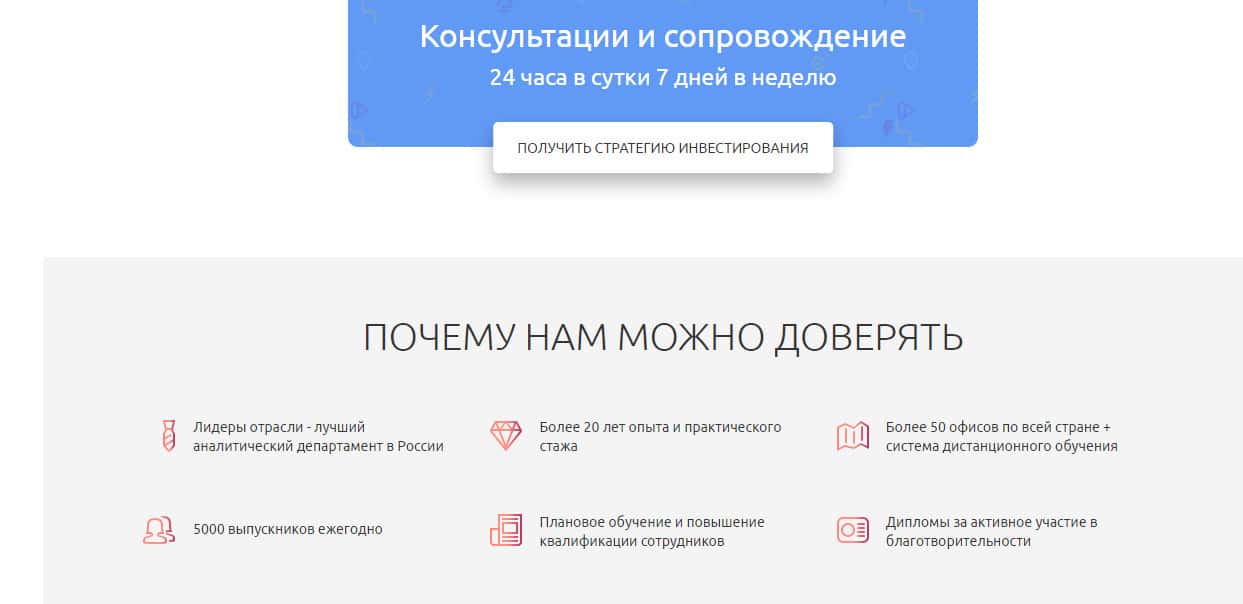Click the text 'Дипломы за активное участие в благотворительности'
Screen dimensions: 1243x604
pyautogui.click(x=992, y=532)
